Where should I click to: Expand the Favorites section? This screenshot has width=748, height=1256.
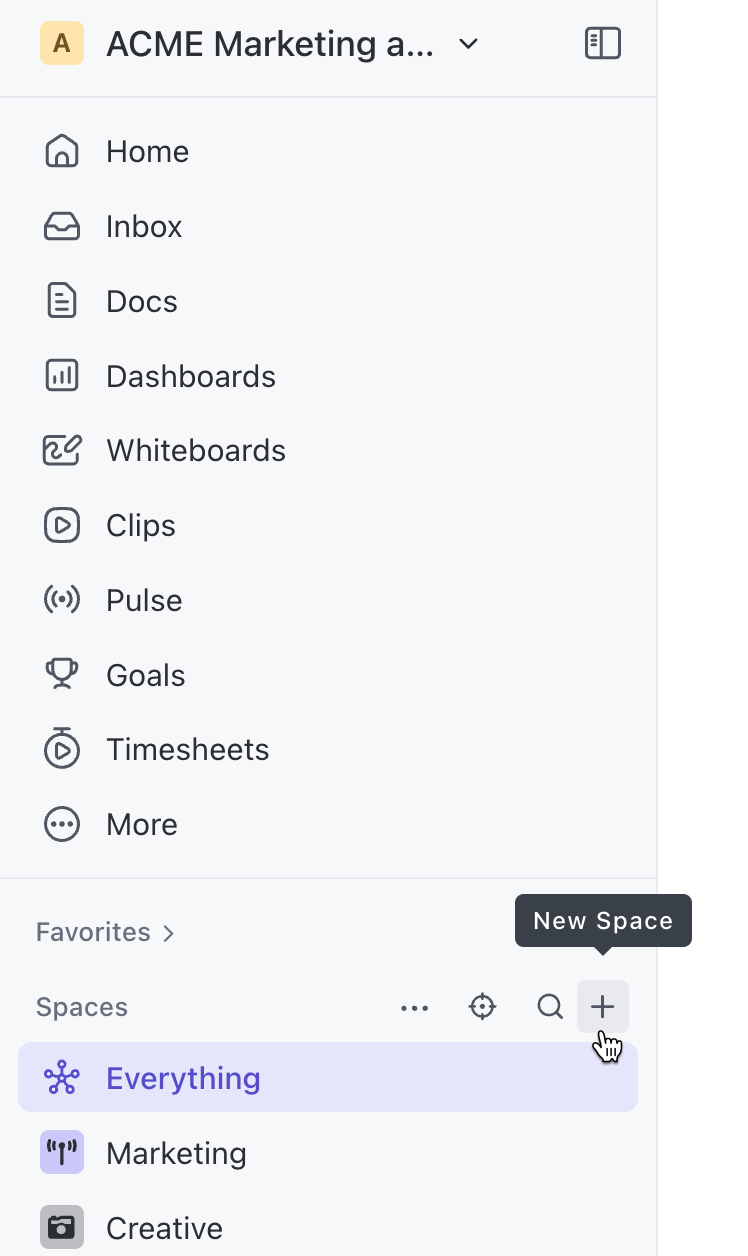click(x=105, y=931)
